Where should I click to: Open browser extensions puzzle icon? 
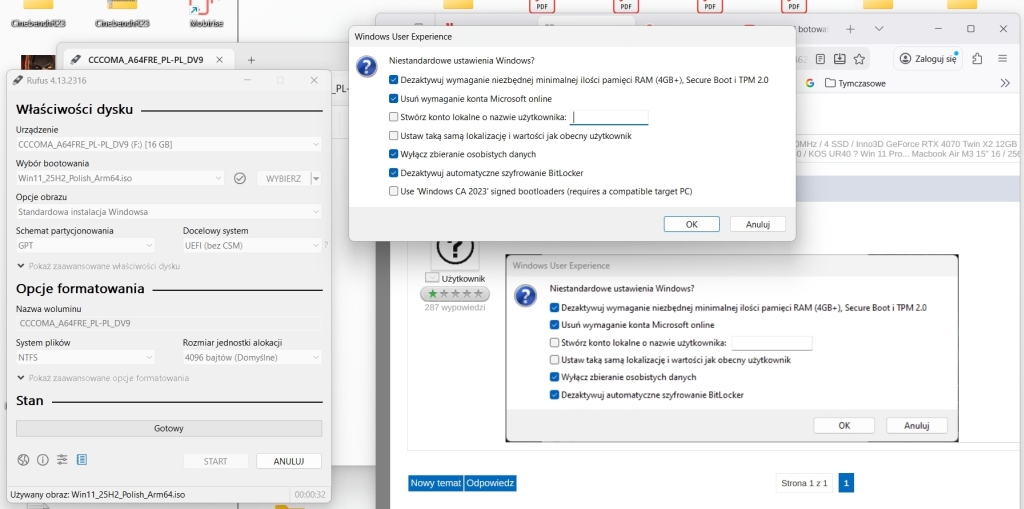[x=977, y=58]
